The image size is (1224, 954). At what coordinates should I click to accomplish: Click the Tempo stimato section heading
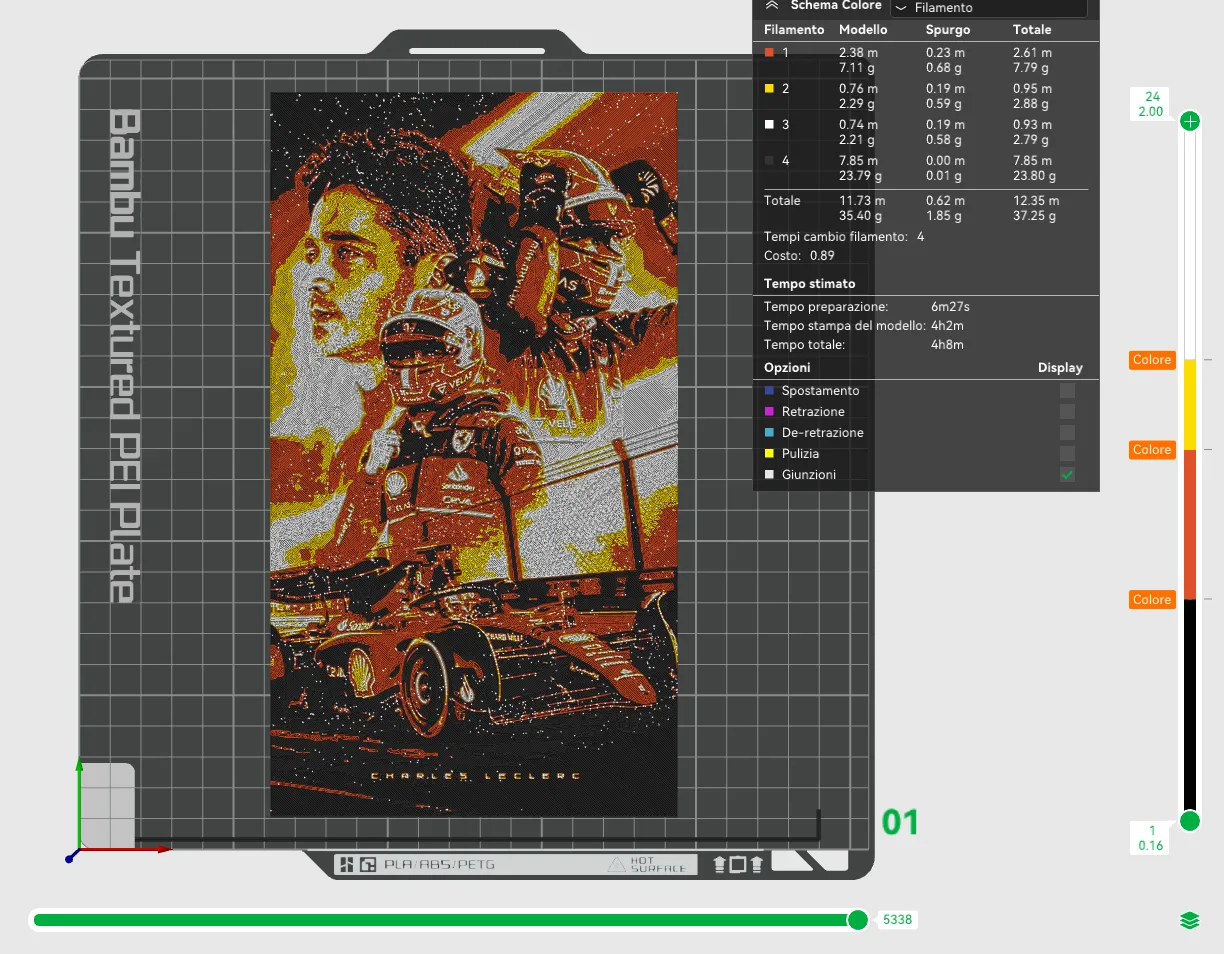[810, 284]
